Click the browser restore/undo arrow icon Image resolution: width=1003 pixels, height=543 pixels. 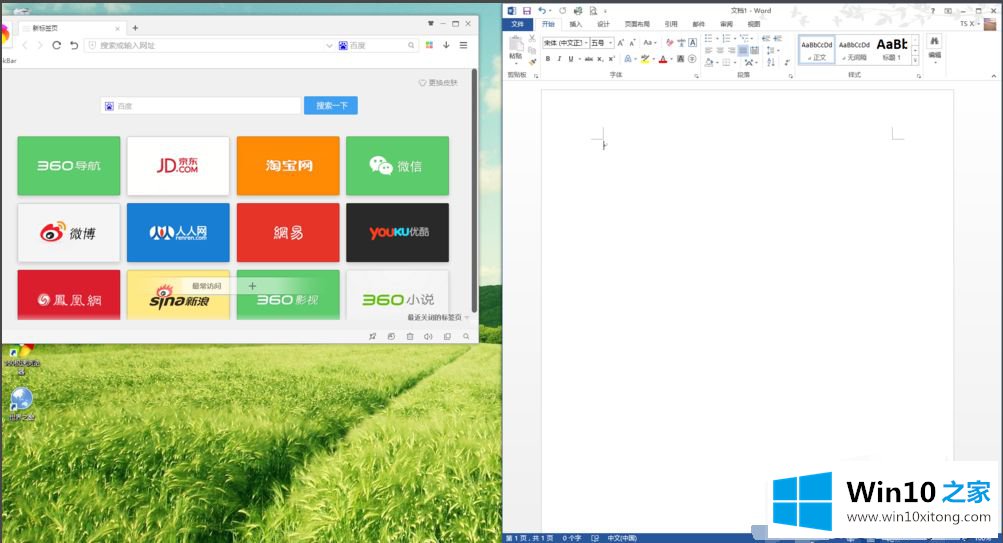click(x=74, y=45)
